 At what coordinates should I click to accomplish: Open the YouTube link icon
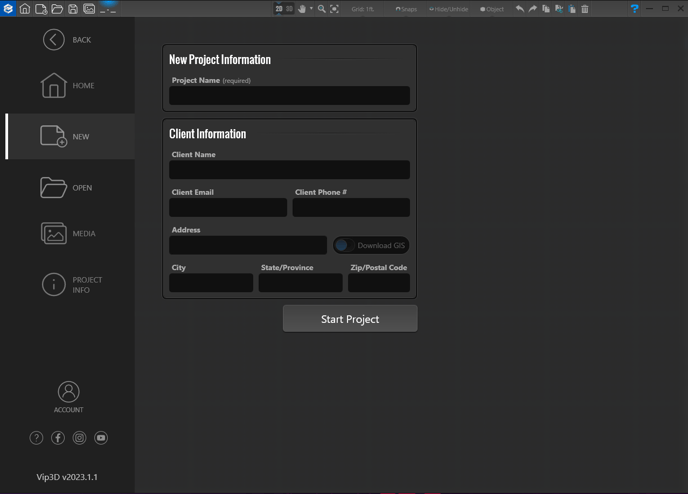pyautogui.click(x=101, y=438)
